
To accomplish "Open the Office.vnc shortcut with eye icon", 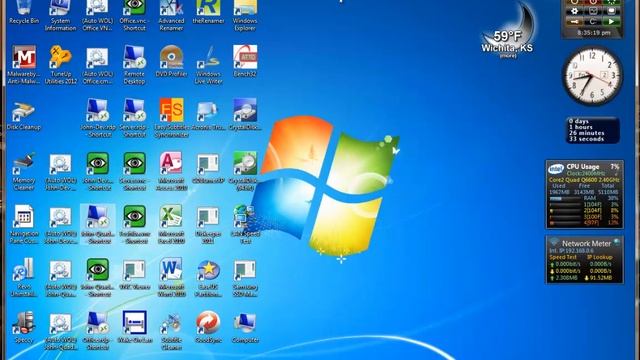I will click(134, 16).
